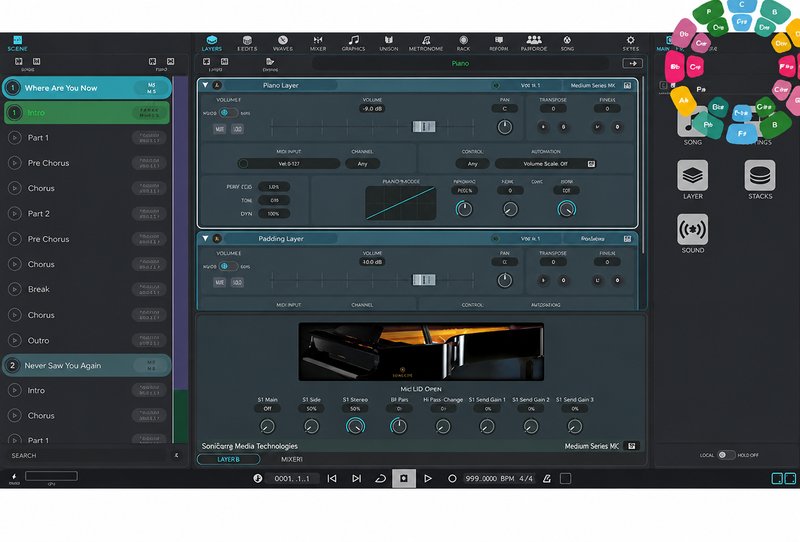Click the SONG icon in top toolbar
Screen dimensions: 800x542
567,43
